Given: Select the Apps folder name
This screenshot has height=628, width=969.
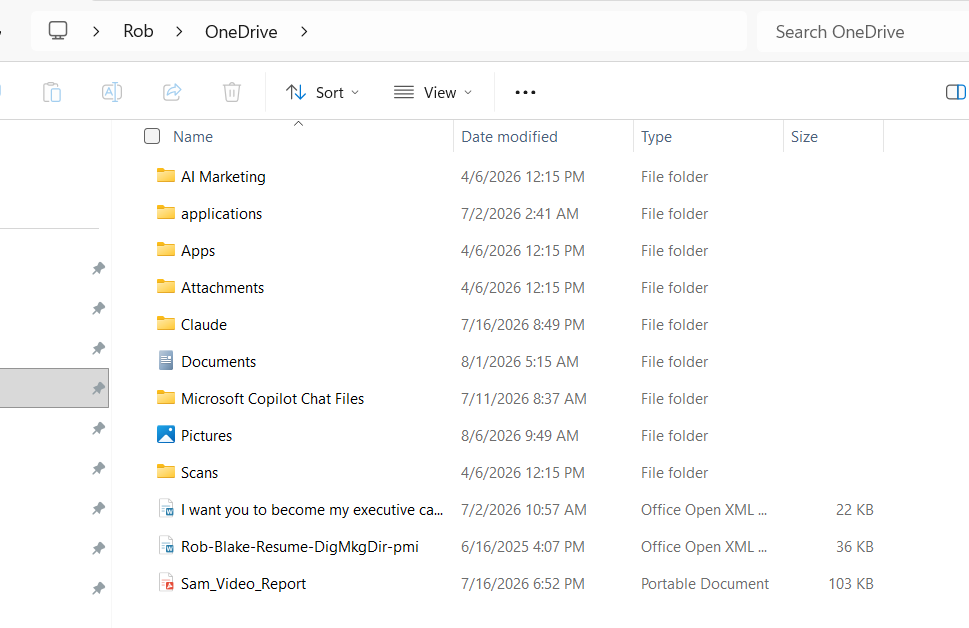Looking at the screenshot, I should coord(198,251).
